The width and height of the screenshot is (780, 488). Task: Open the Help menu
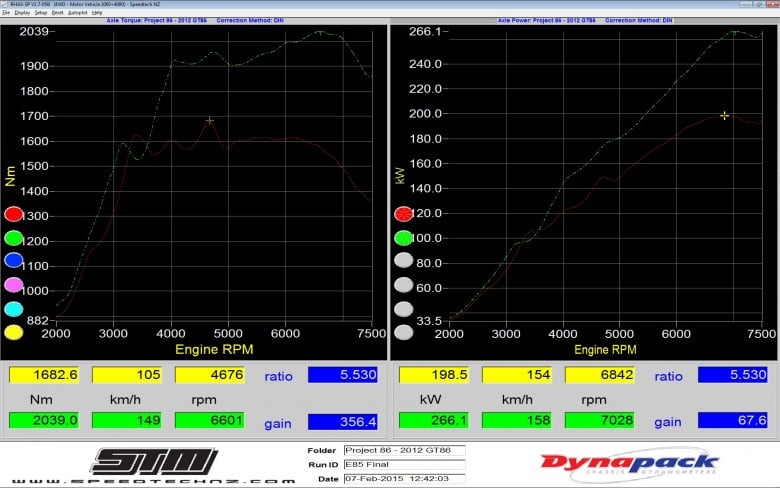[97, 12]
